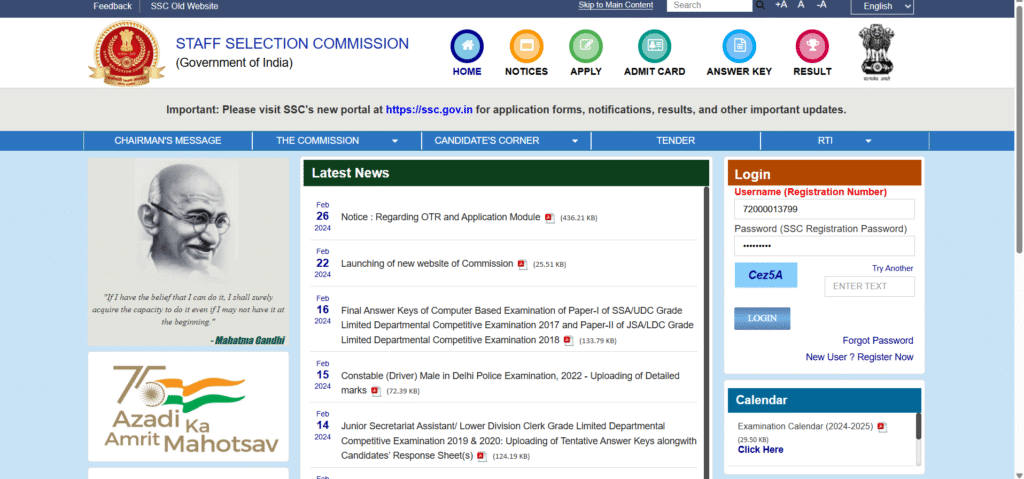
Task: Click STAFF SELECTION COMMISSION title
Action: click(x=292, y=44)
